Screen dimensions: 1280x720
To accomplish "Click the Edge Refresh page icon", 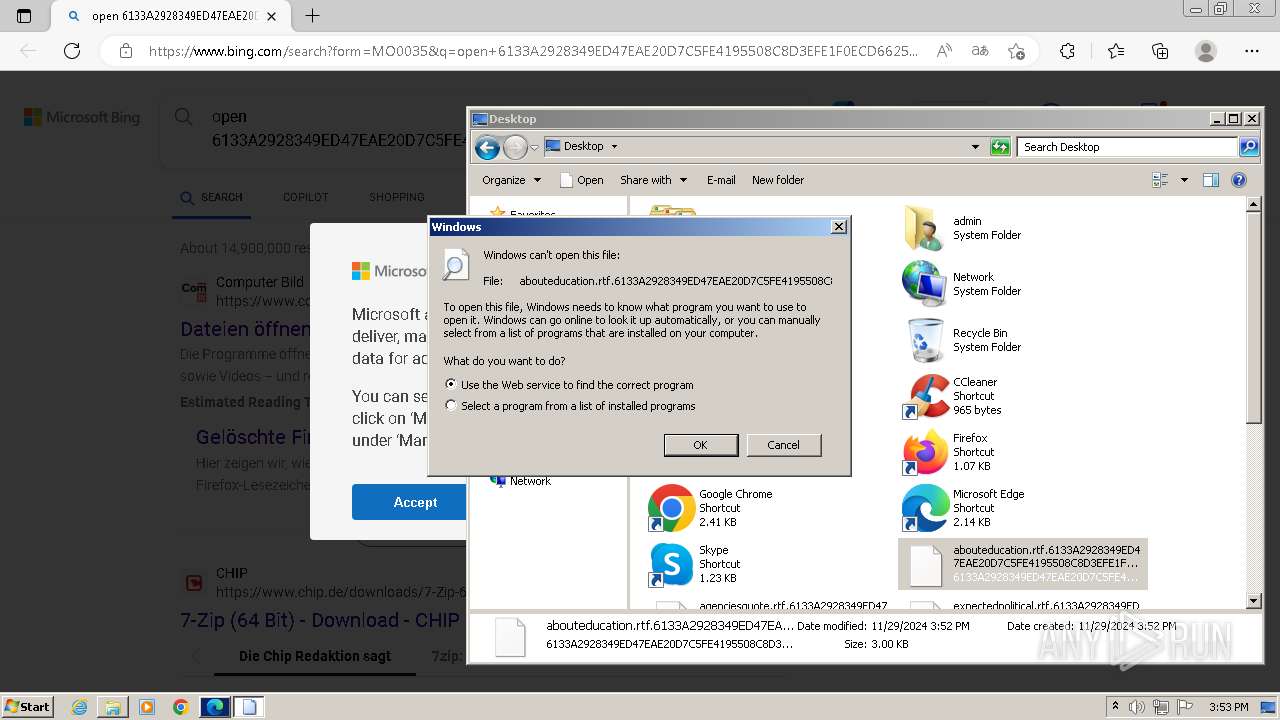I will pyautogui.click(x=72, y=51).
